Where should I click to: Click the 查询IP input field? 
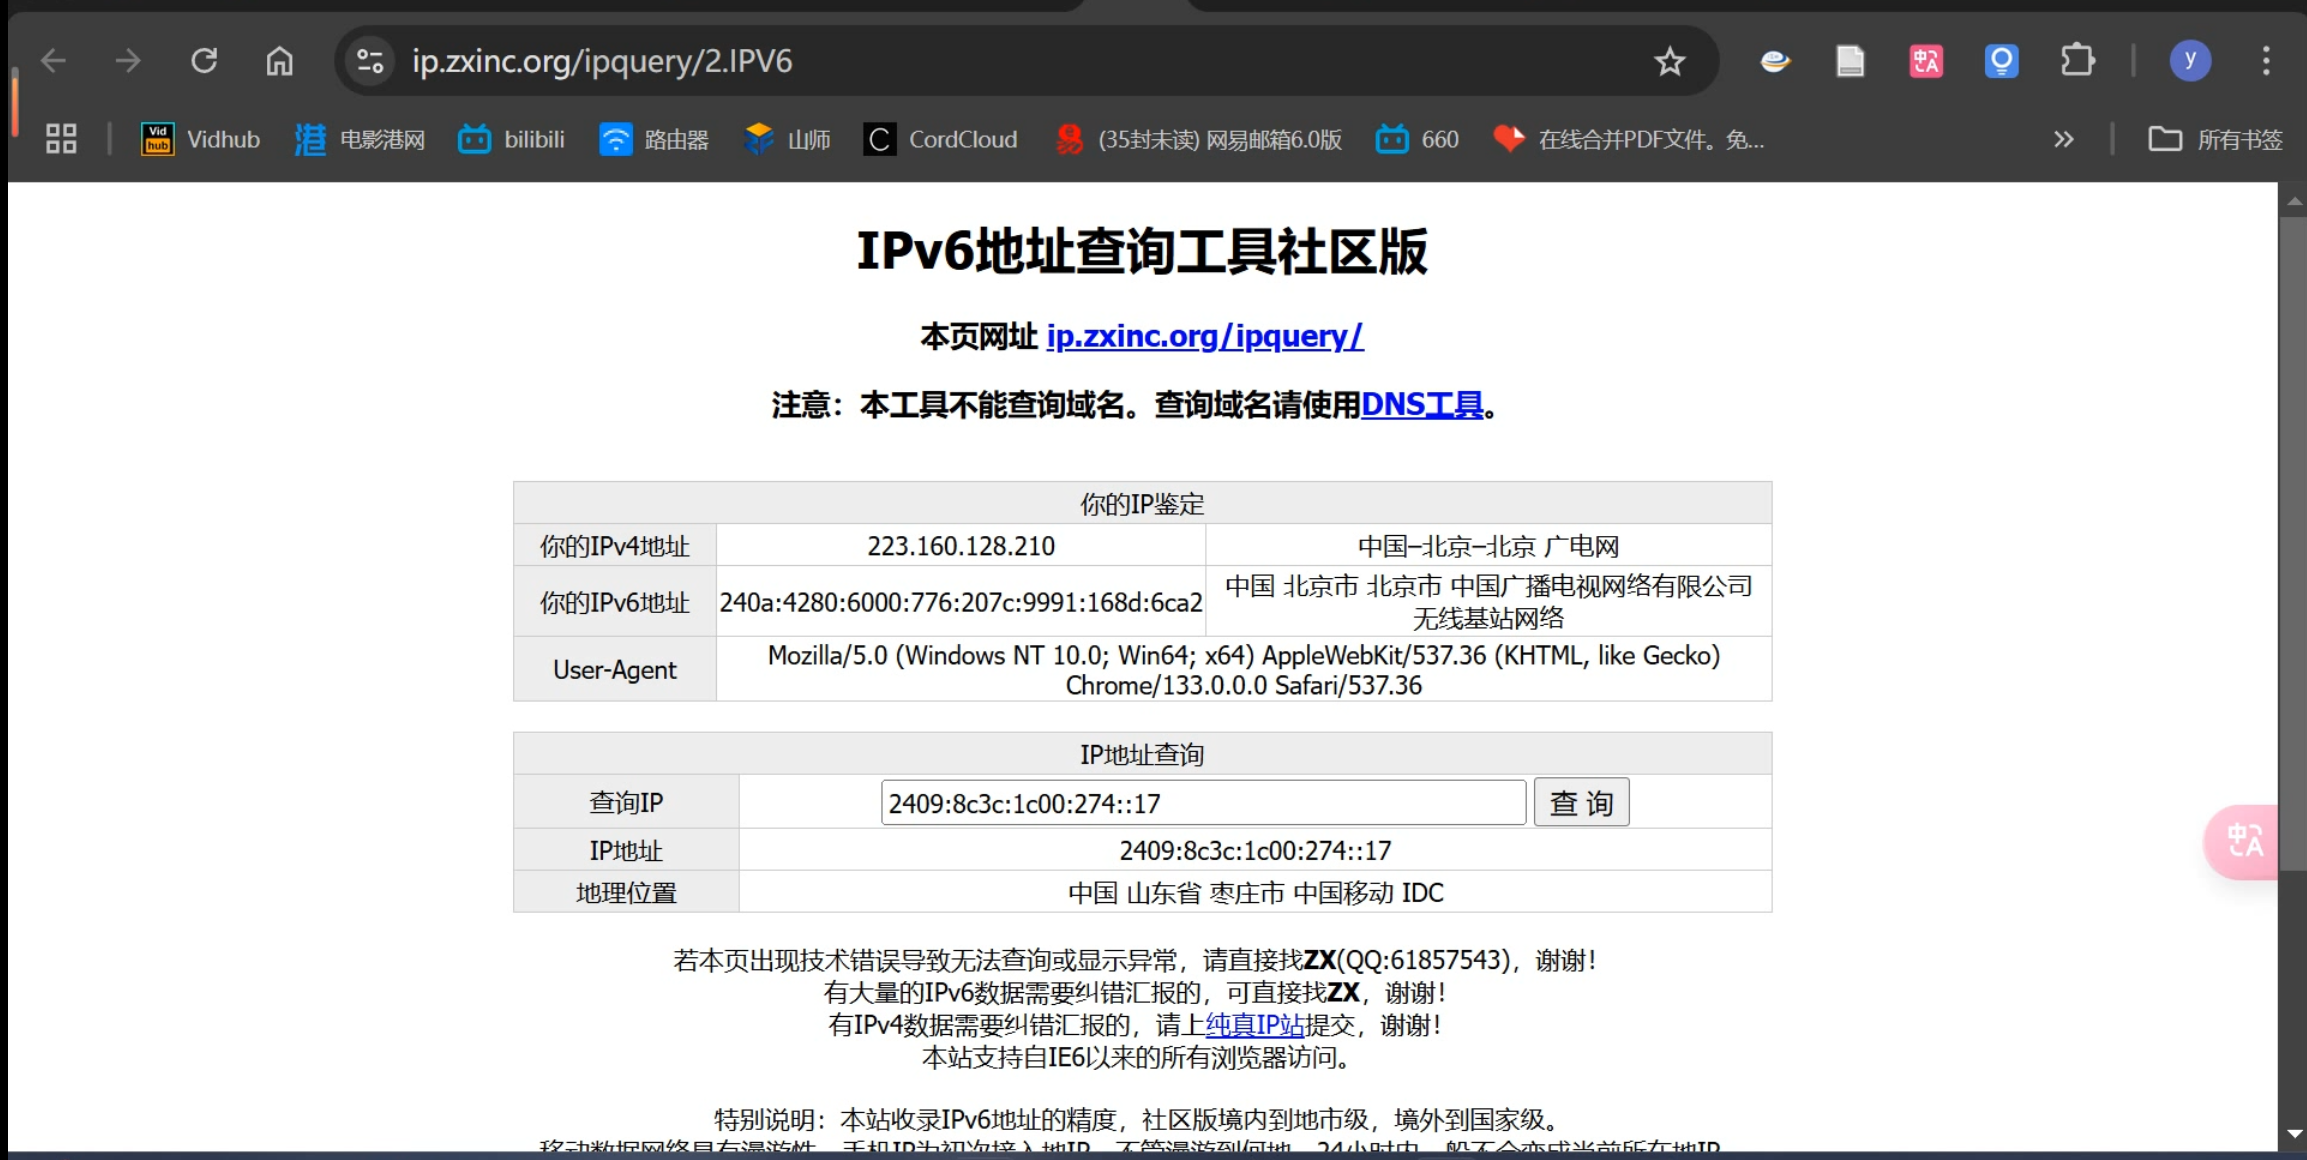click(x=1202, y=803)
